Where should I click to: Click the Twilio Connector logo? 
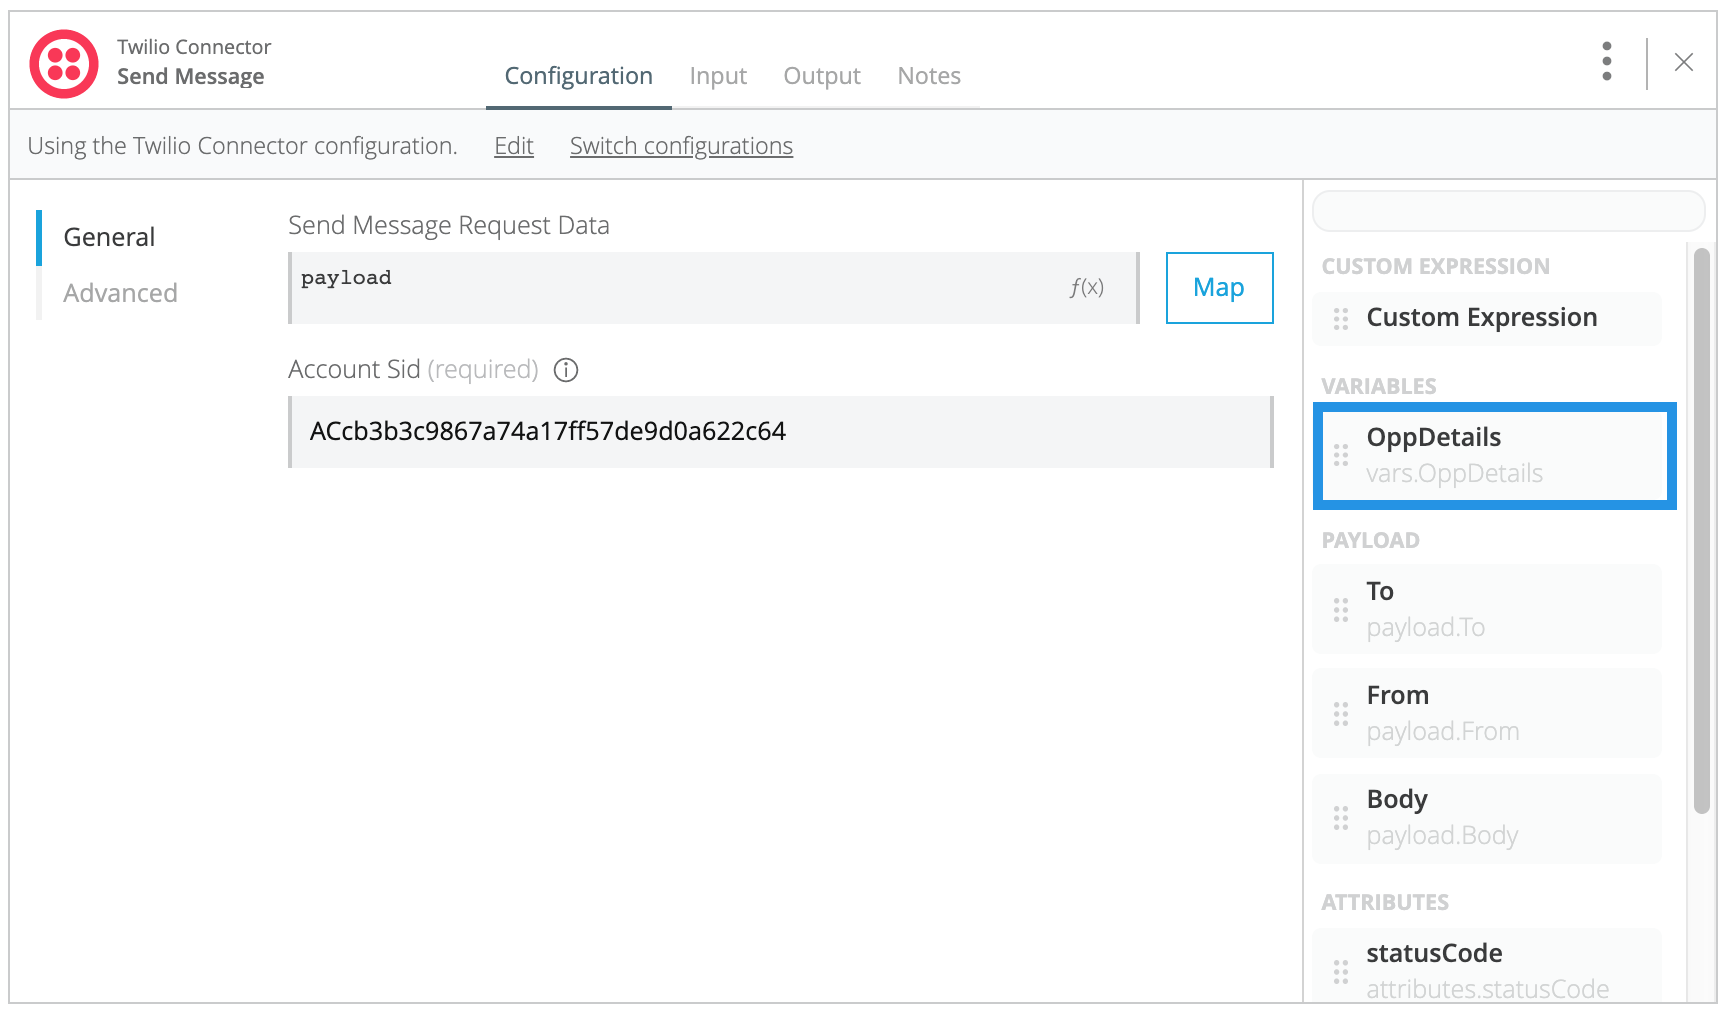(x=63, y=61)
